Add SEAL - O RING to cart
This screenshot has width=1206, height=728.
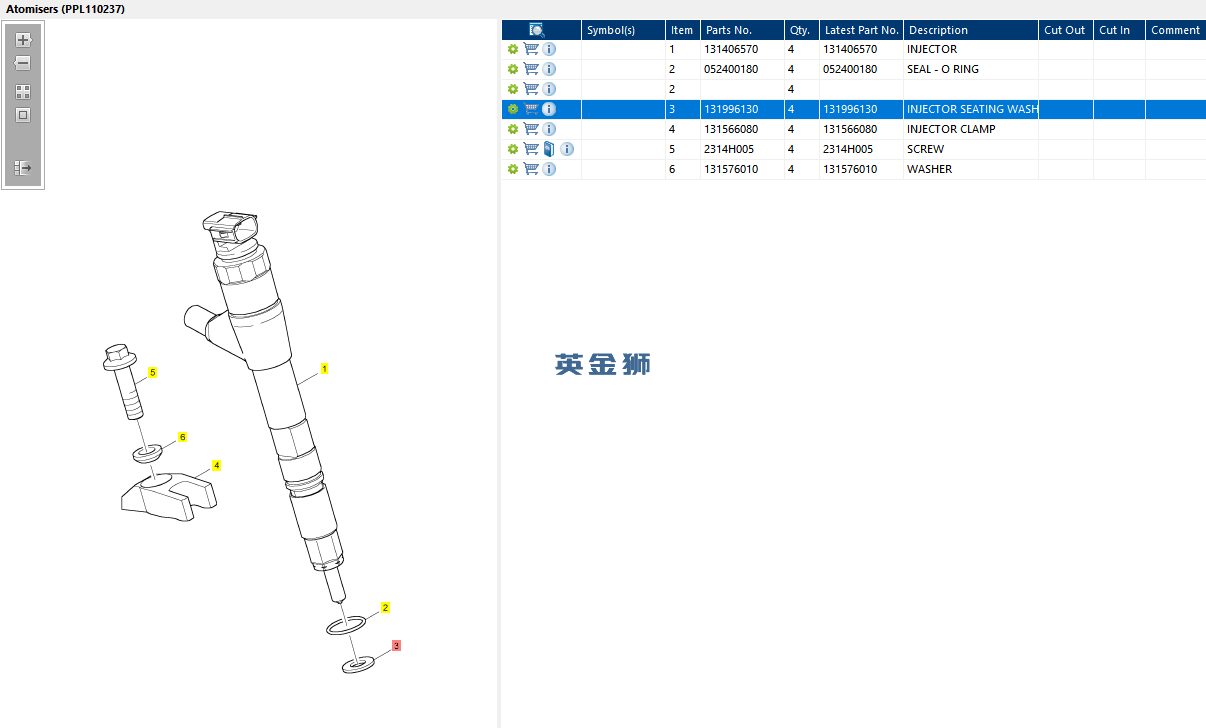click(531, 69)
